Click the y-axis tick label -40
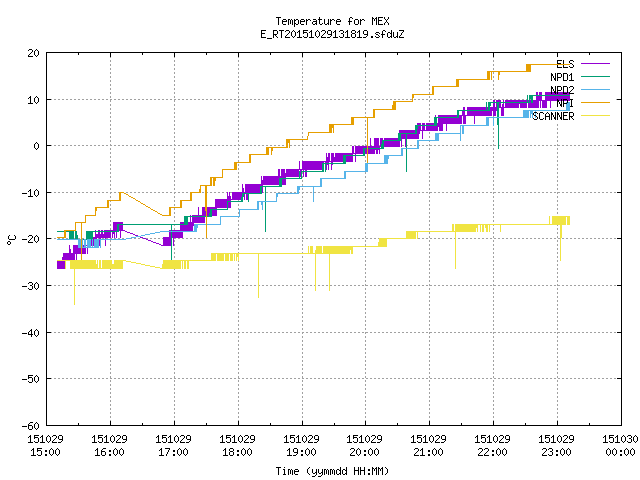The height and width of the screenshot is (480, 640). [31, 333]
